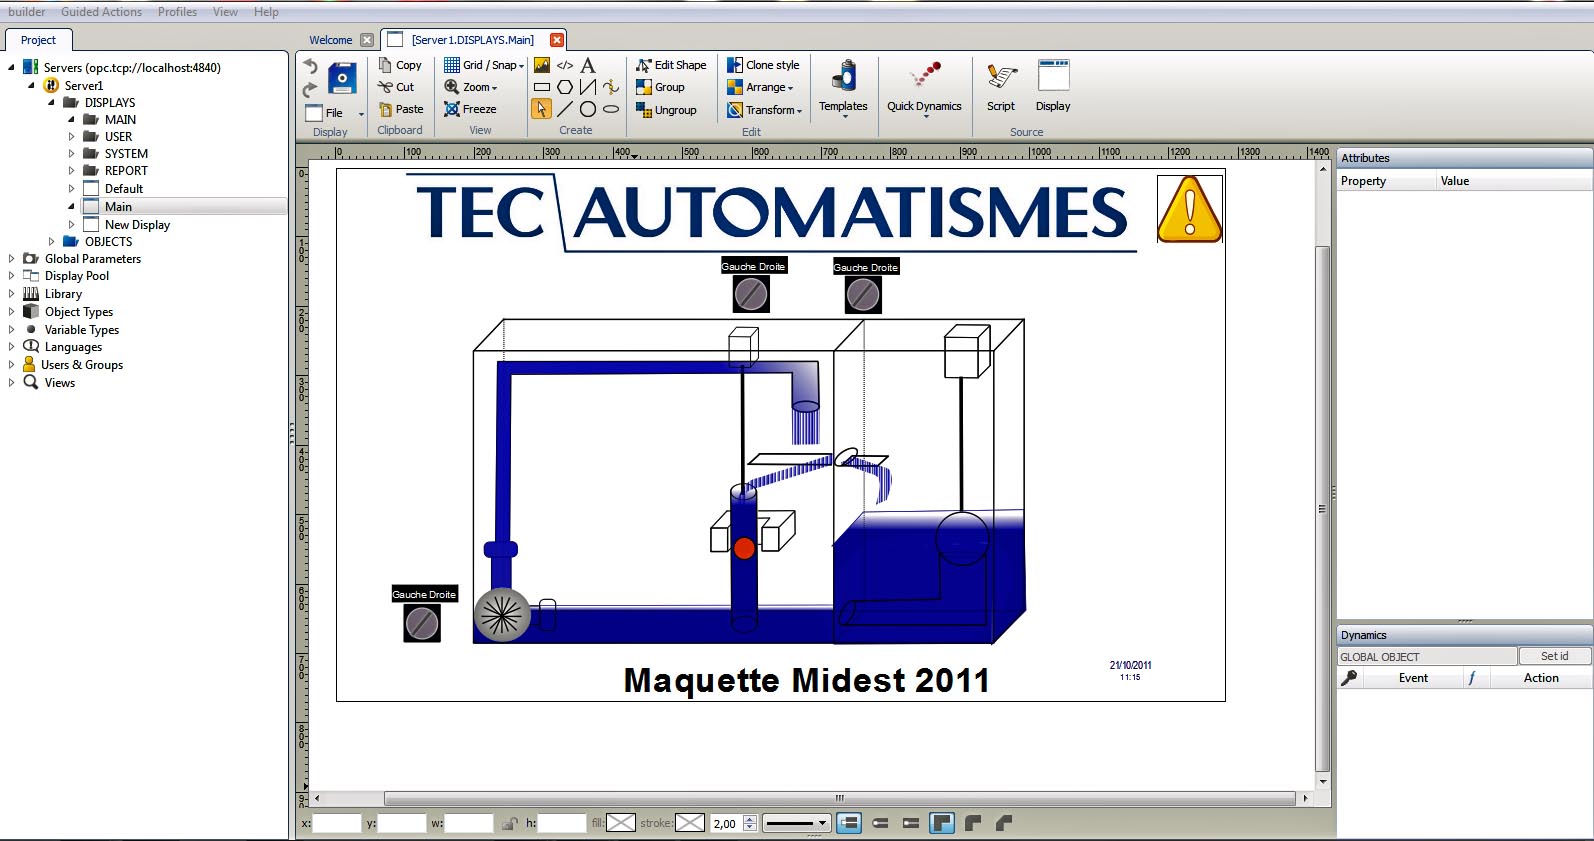Click the Cut scissors button
Viewport: 1594px width, 841px height.
tap(396, 87)
